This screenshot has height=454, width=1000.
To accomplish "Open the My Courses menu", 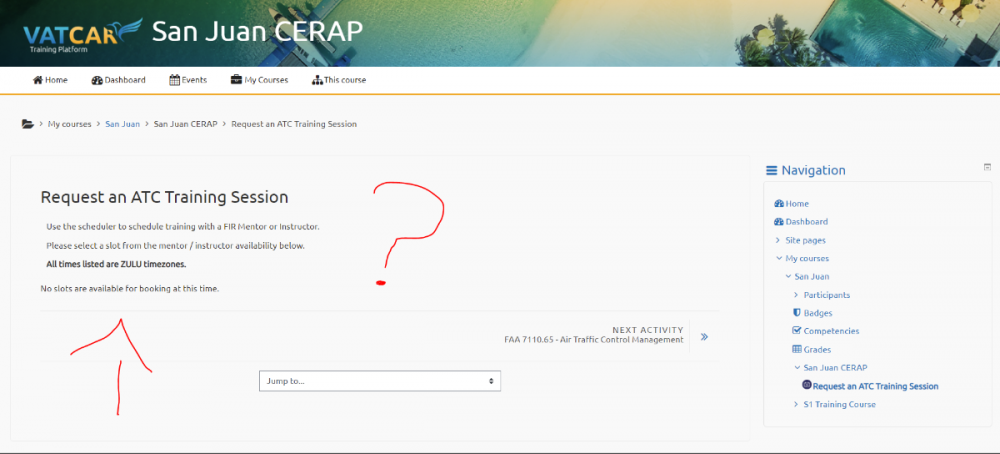I will (259, 80).
